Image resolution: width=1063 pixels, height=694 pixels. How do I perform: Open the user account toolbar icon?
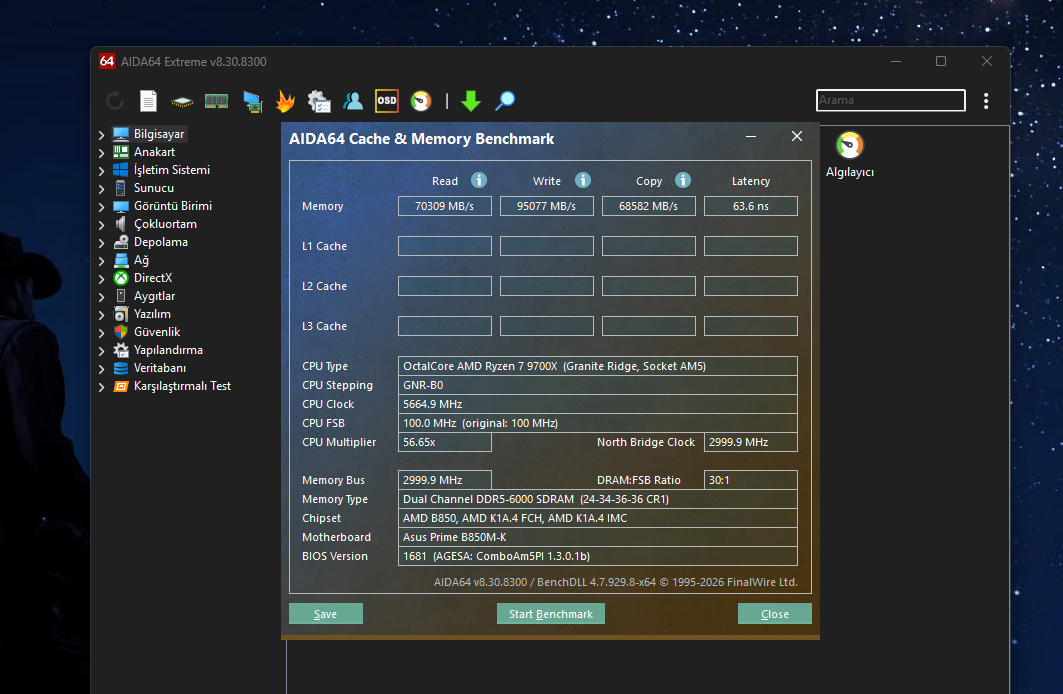[x=353, y=101]
